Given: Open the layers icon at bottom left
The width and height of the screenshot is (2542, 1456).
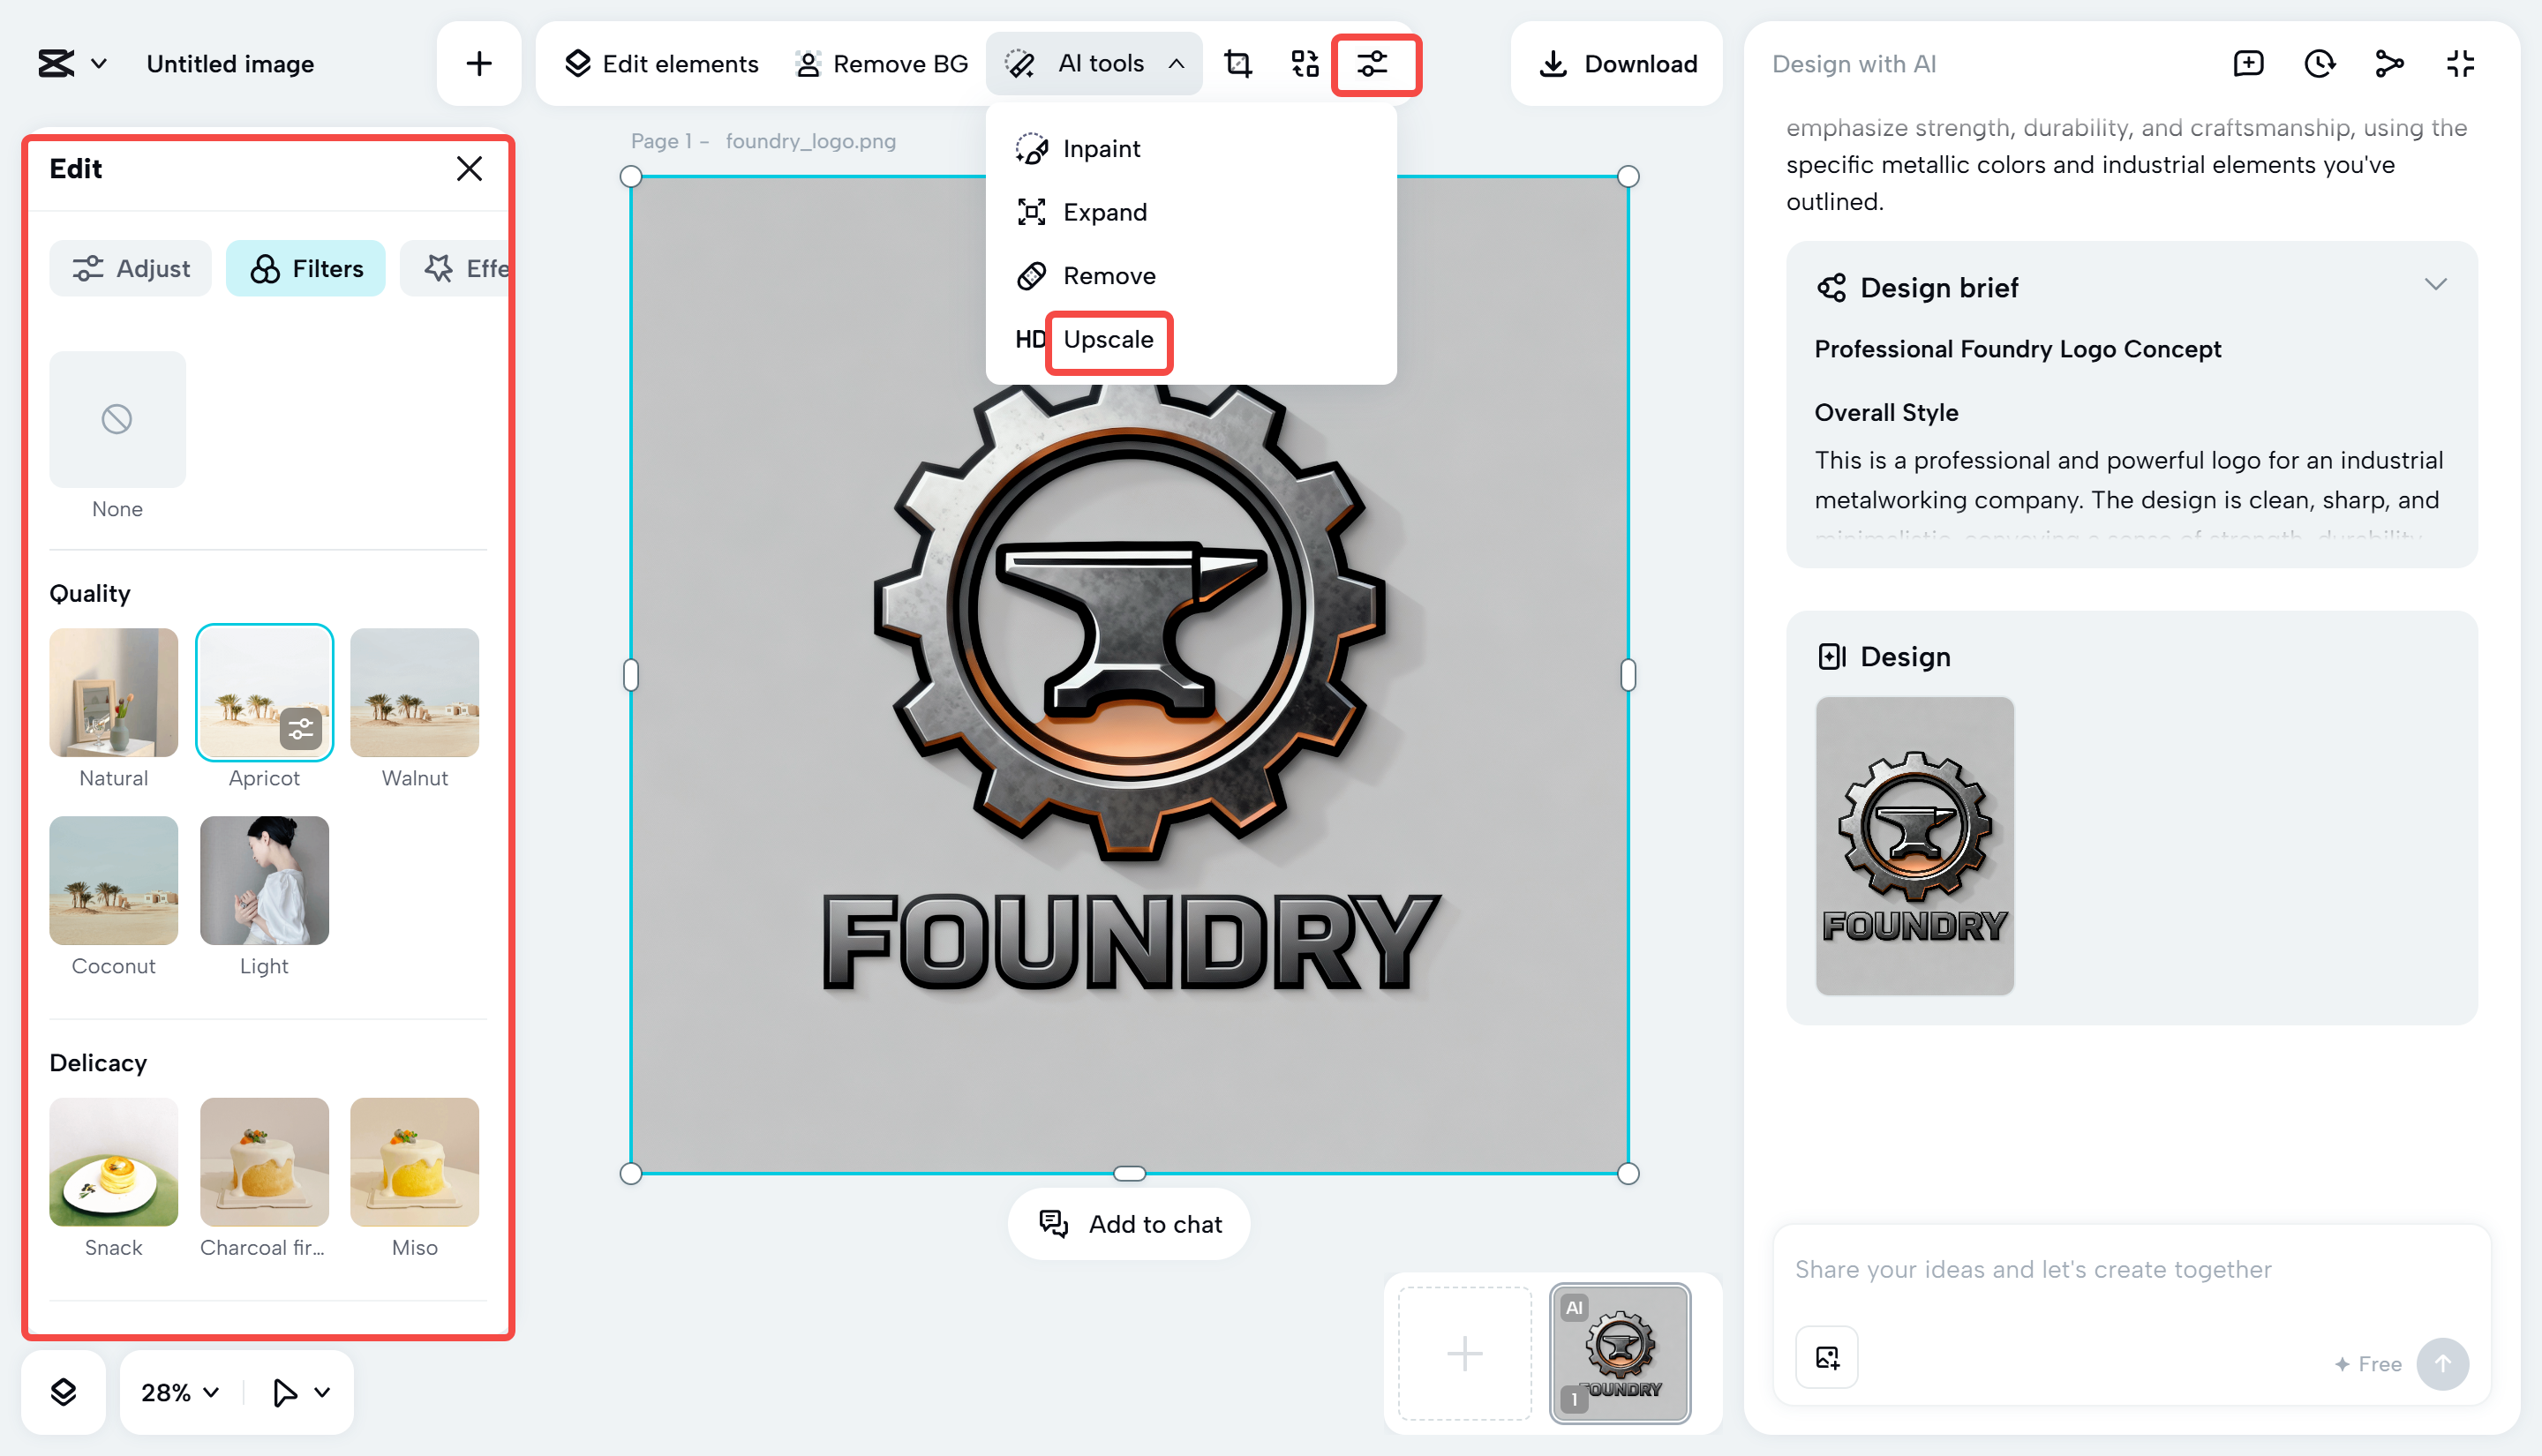Looking at the screenshot, I should tap(63, 1391).
